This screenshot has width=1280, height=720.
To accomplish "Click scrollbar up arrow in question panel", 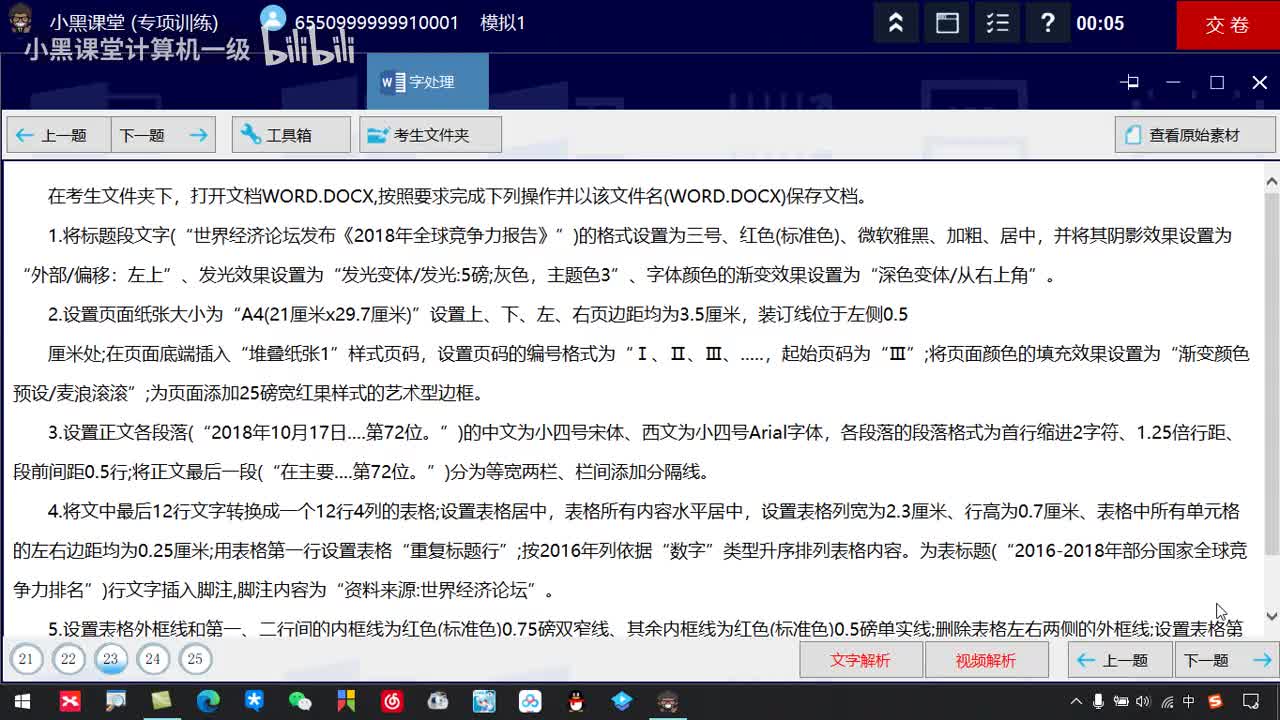I will [x=1271, y=182].
